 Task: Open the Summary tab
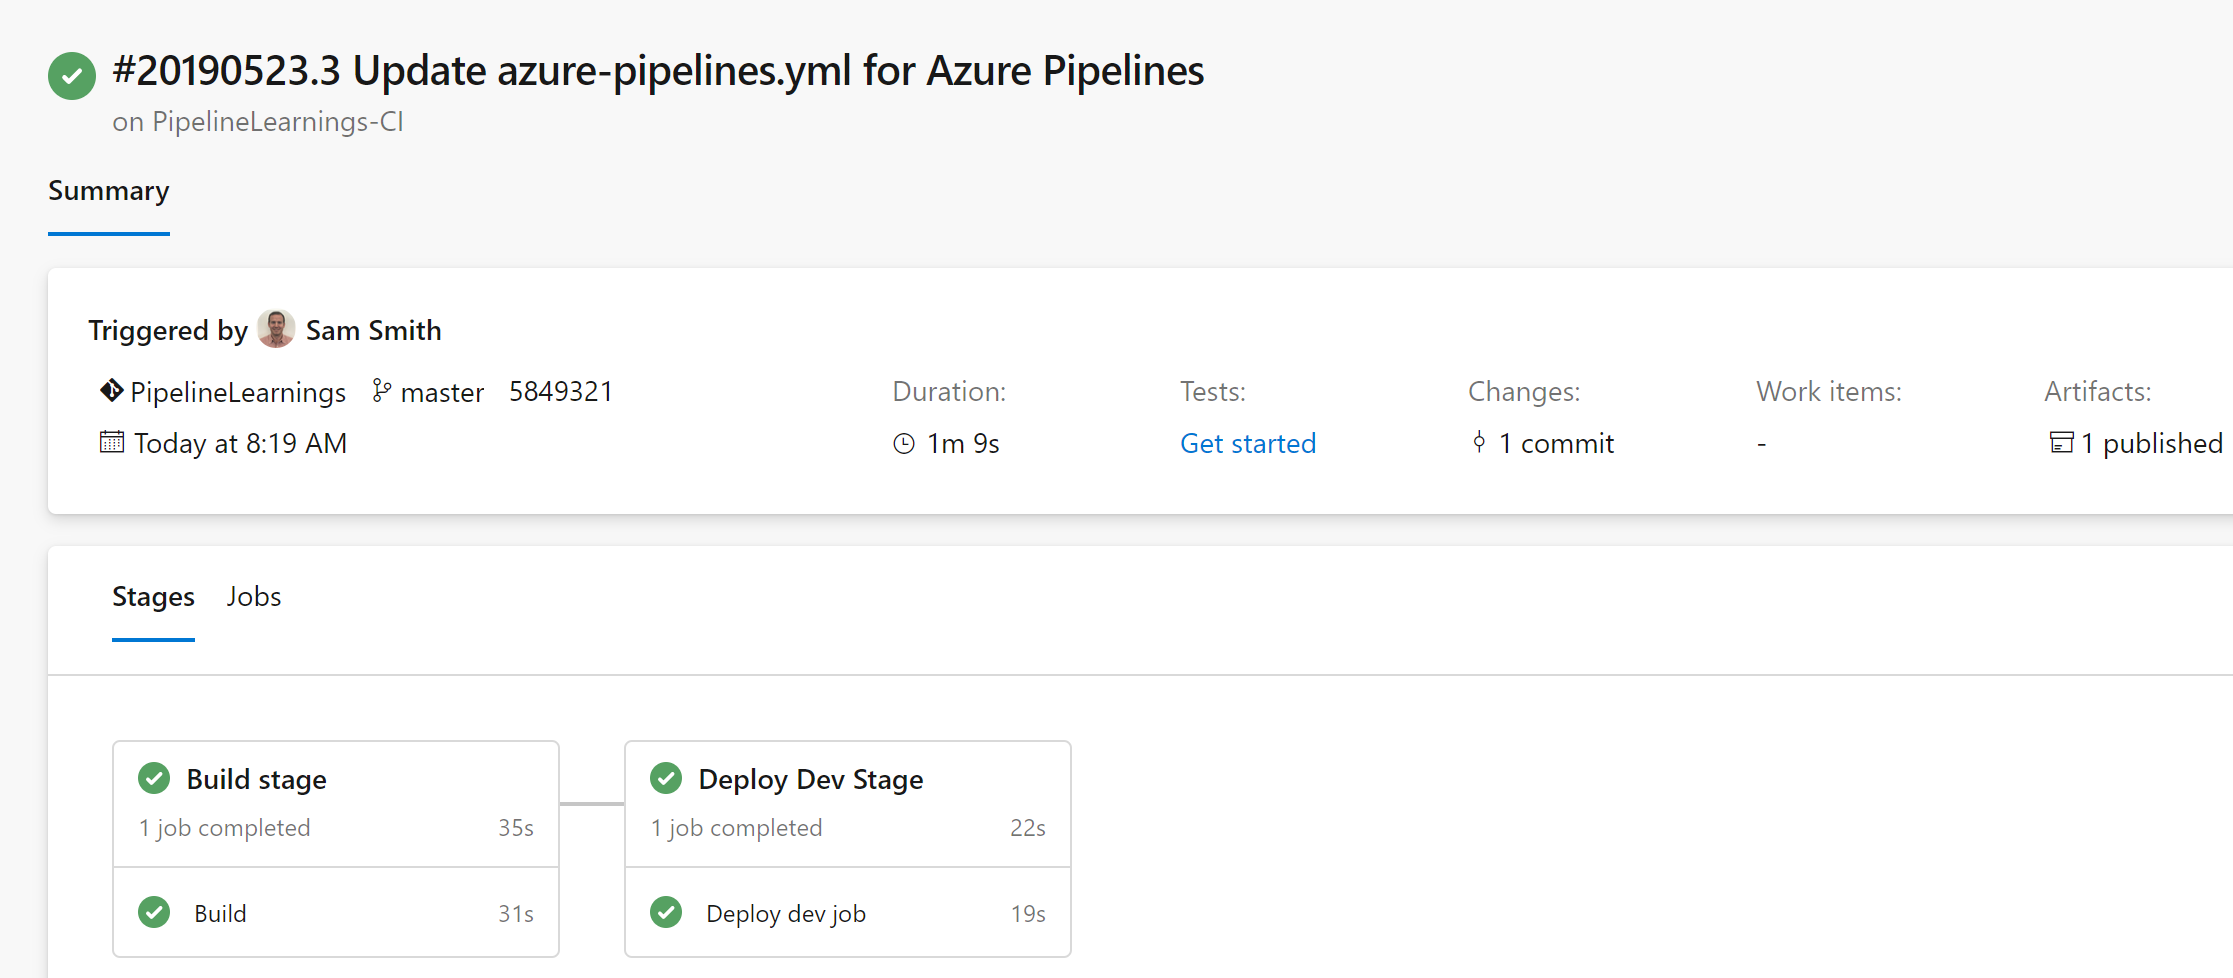[x=109, y=191]
